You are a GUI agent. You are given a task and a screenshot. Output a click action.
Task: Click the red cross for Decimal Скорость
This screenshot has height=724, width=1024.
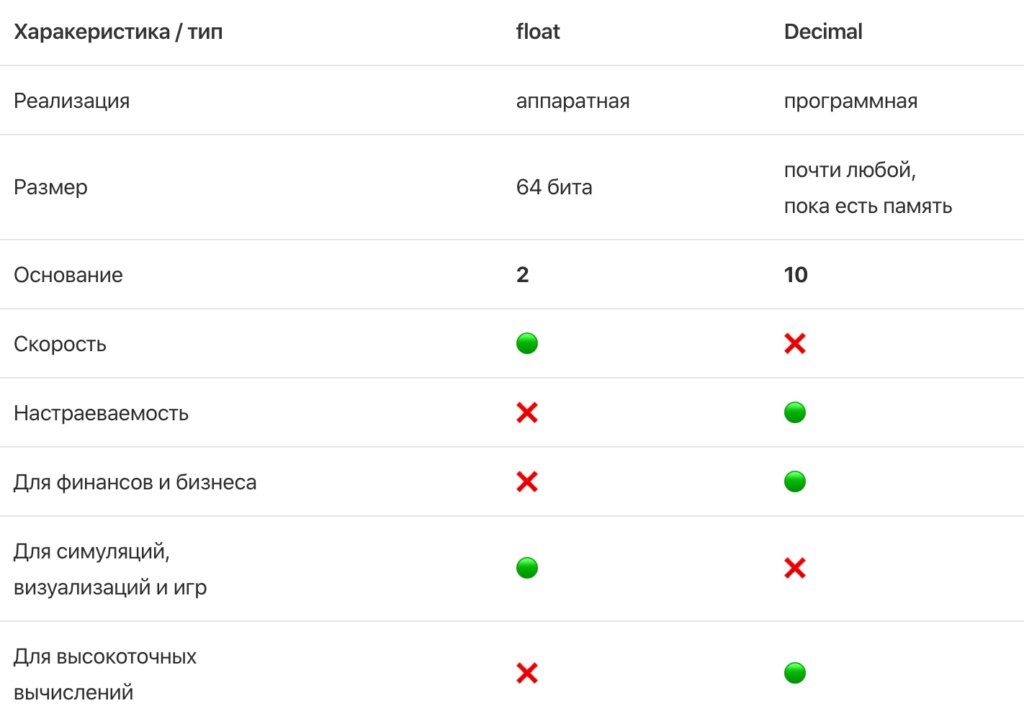795,343
